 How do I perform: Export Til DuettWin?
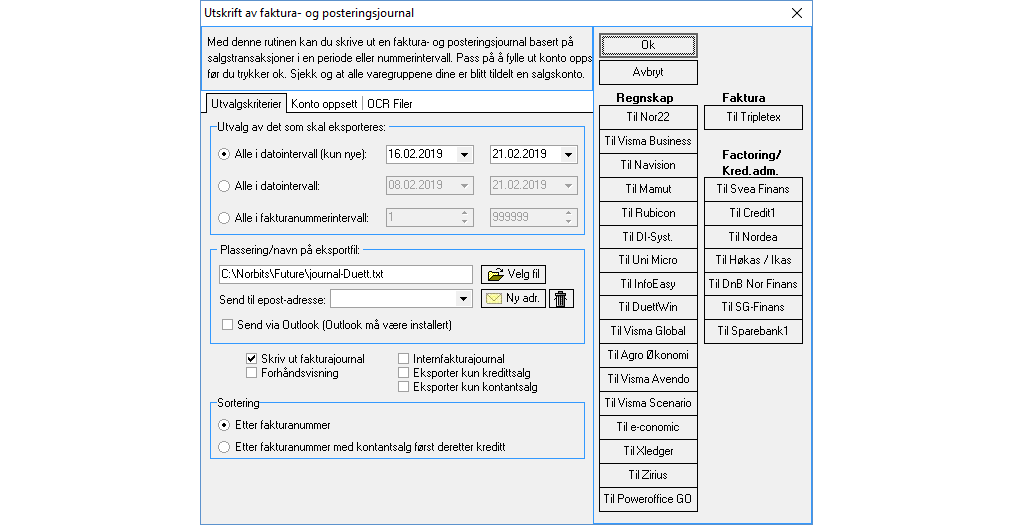pyautogui.click(x=648, y=307)
